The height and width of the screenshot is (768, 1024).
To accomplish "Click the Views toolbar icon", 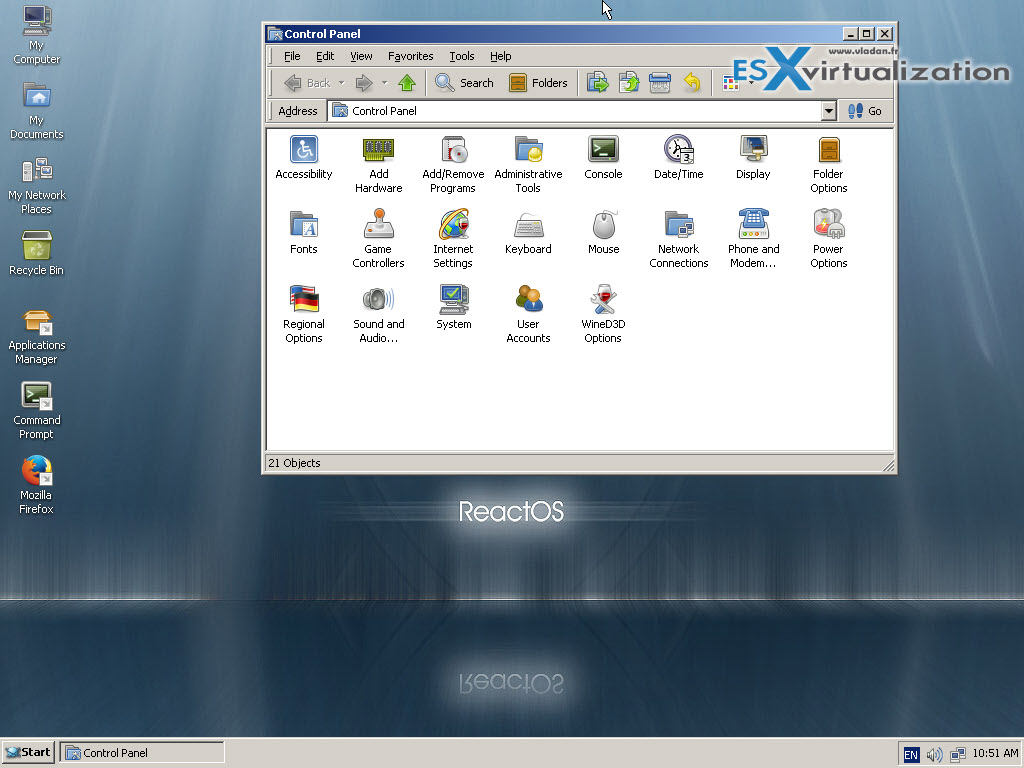I will point(731,83).
